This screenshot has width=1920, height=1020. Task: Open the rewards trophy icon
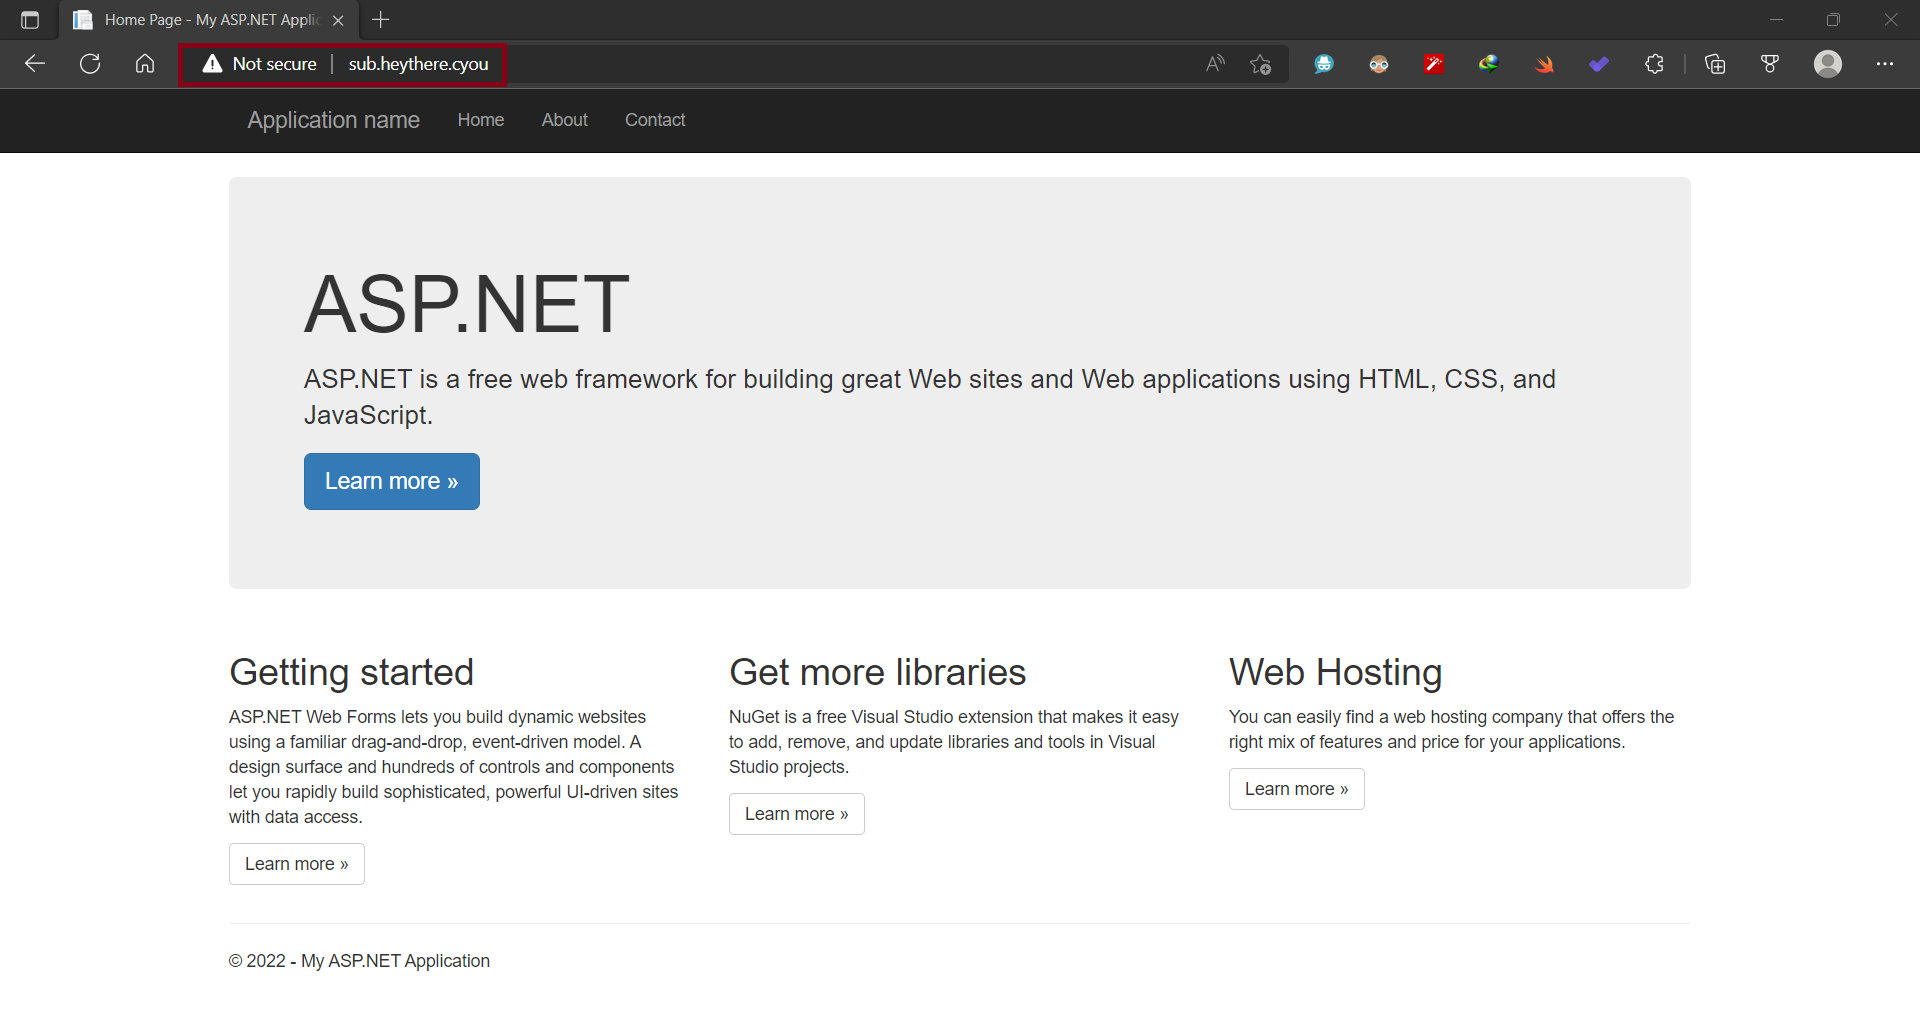pyautogui.click(x=1770, y=64)
